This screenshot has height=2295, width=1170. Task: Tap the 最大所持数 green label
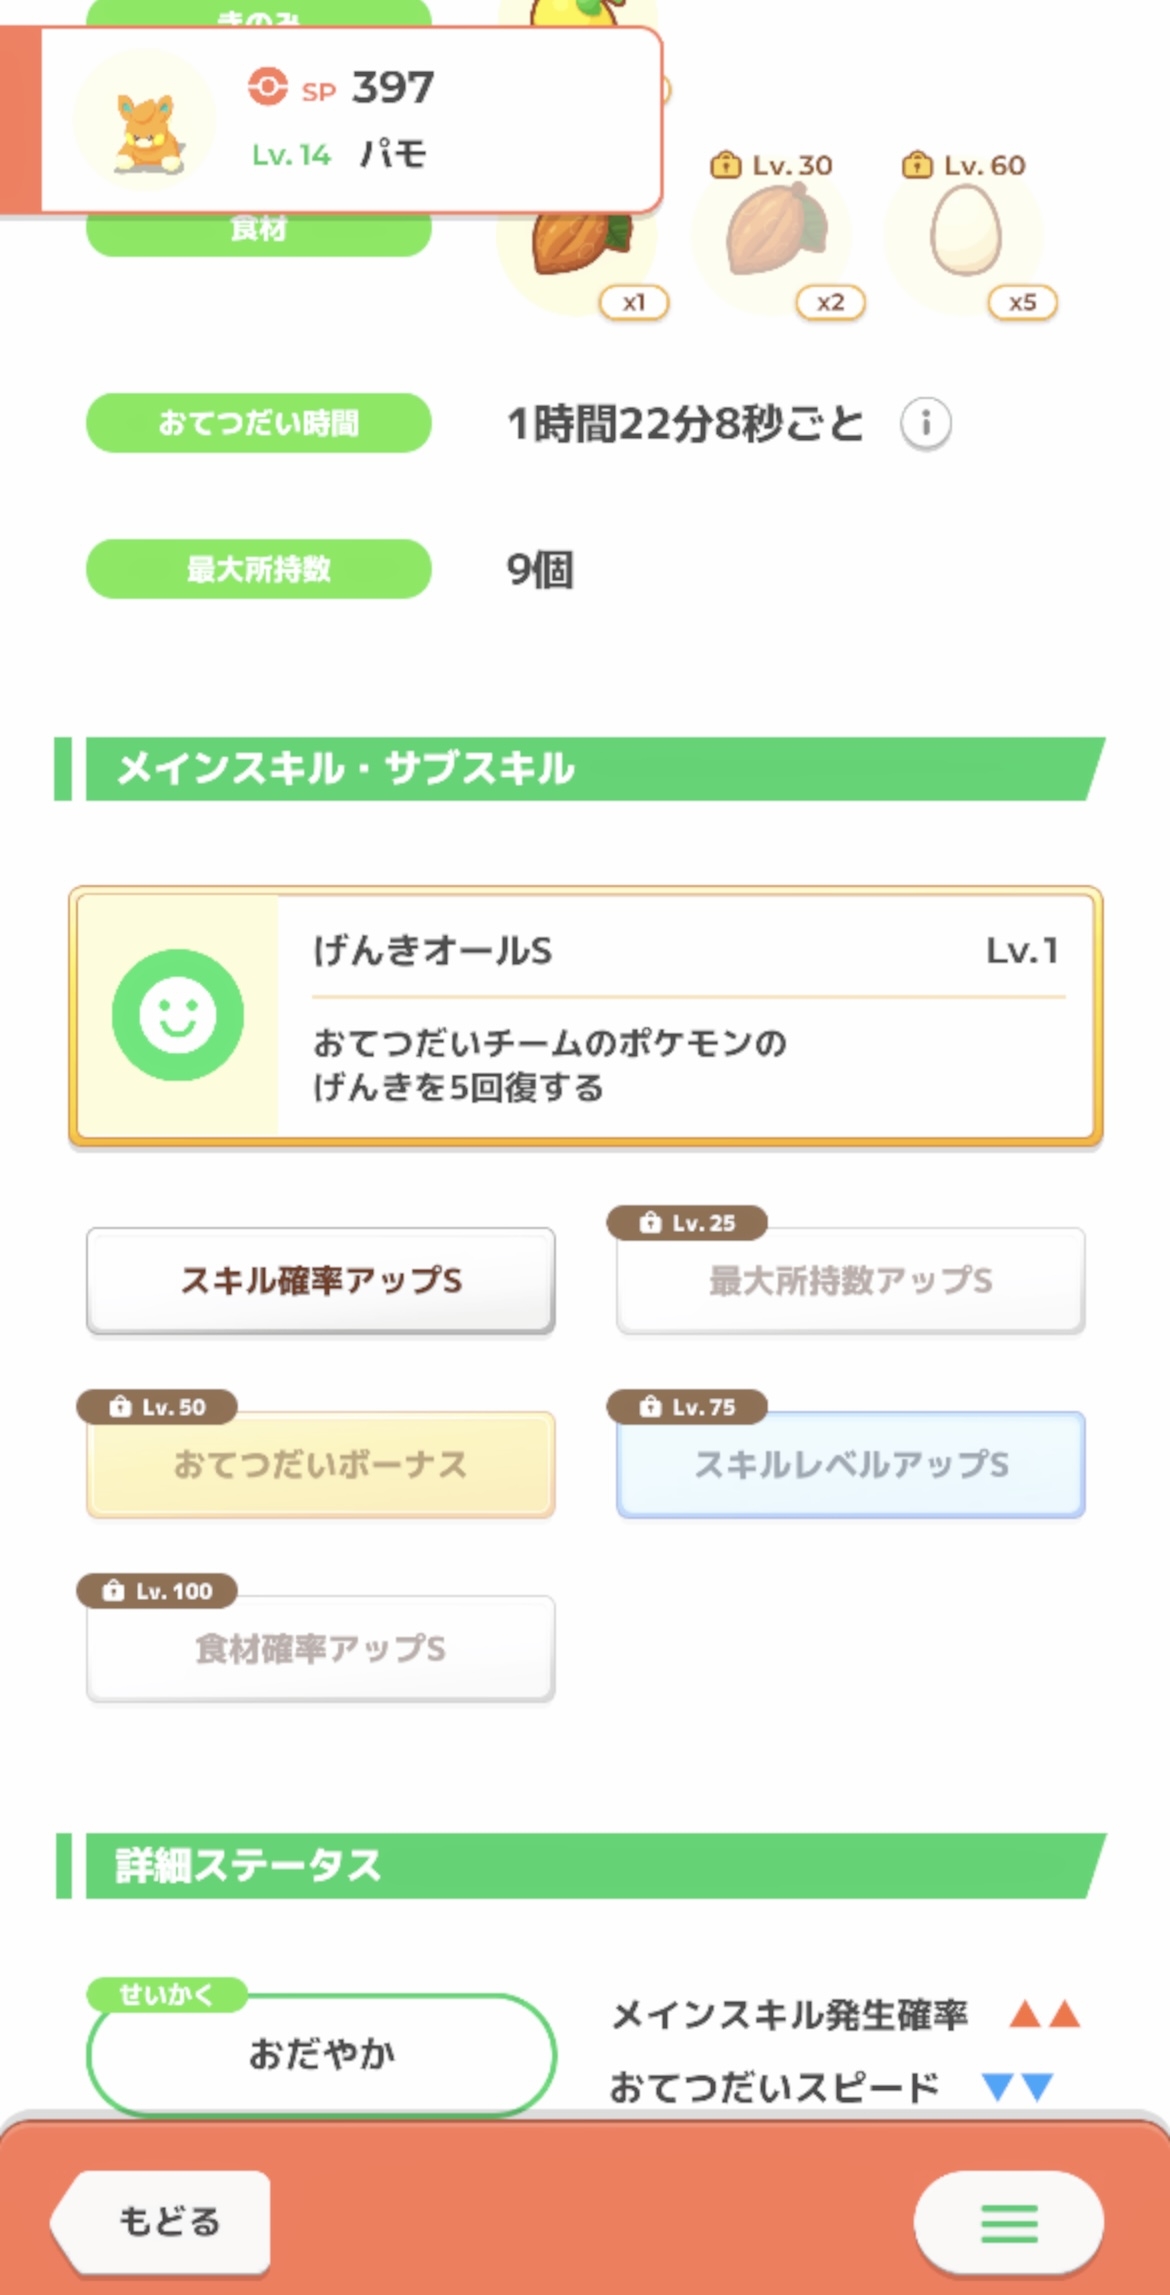point(259,569)
